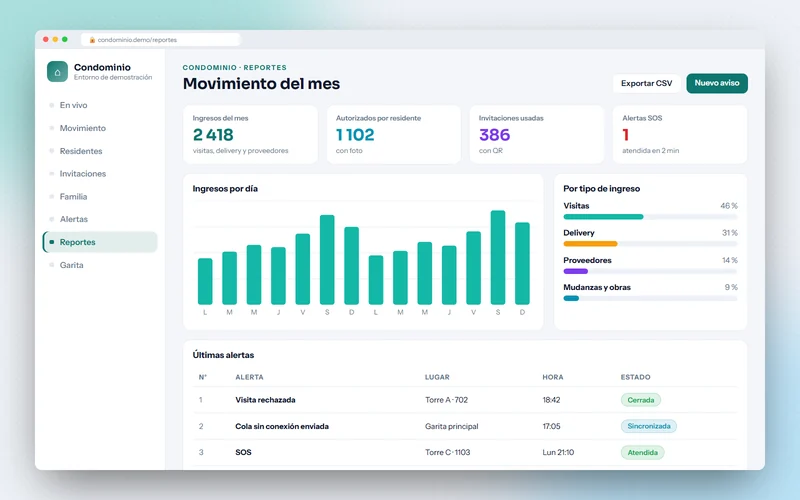Click the Delivery orange progress bar
Image resolution: width=800 pixels, height=500 pixels.
click(590, 244)
